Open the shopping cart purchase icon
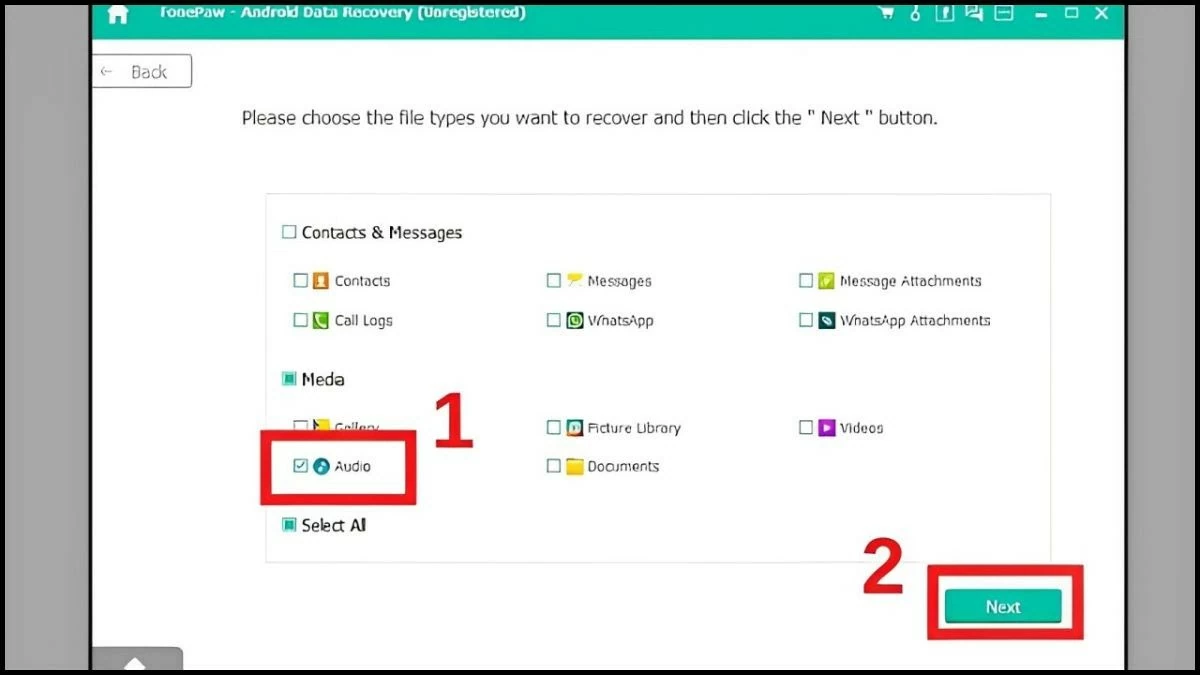1200x675 pixels. 885,13
